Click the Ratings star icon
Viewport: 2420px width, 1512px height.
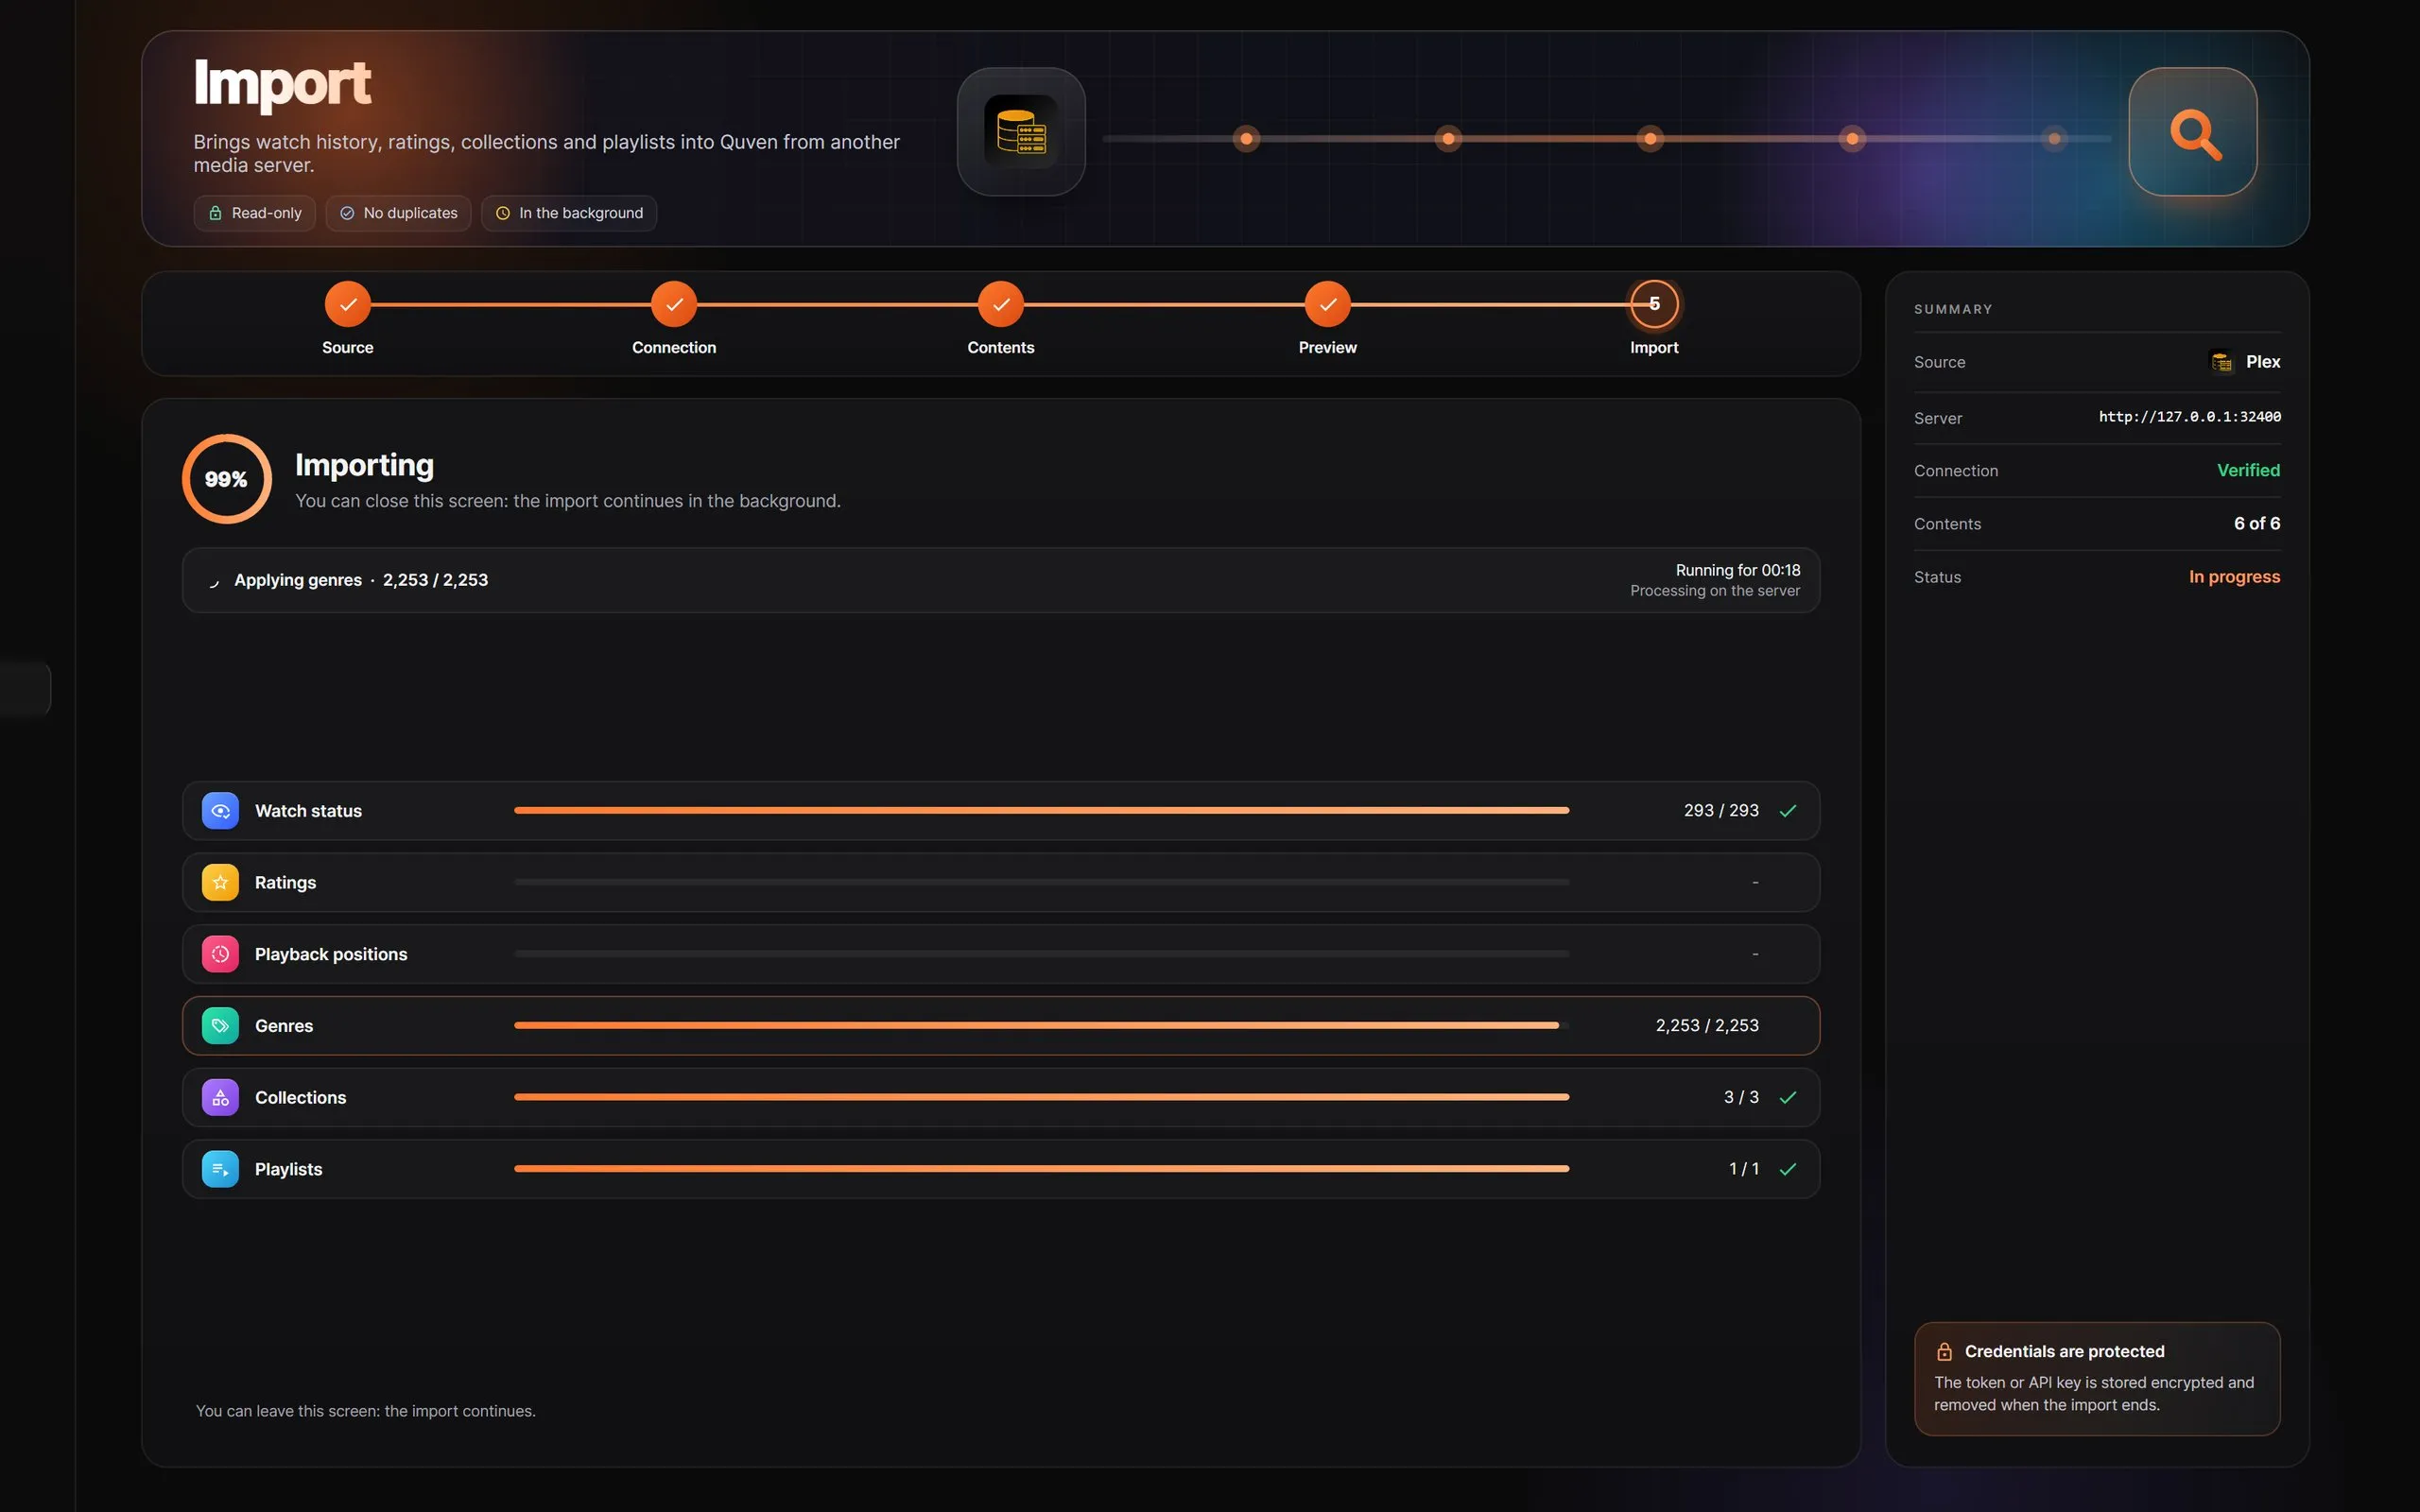tap(220, 882)
